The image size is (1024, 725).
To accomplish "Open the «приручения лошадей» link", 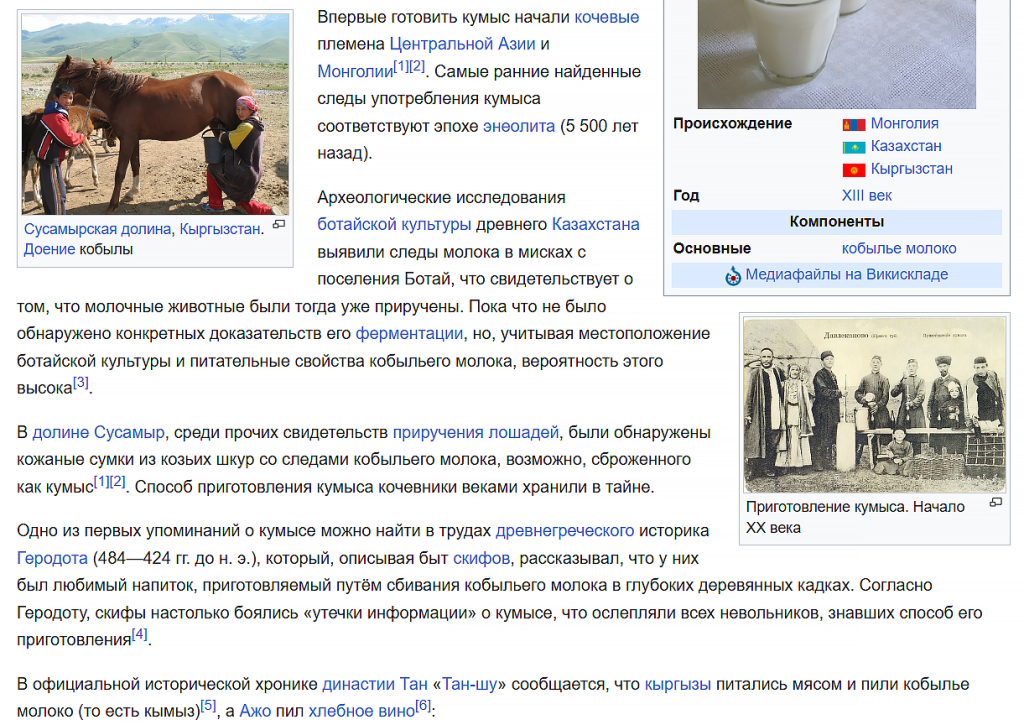I will (476, 432).
